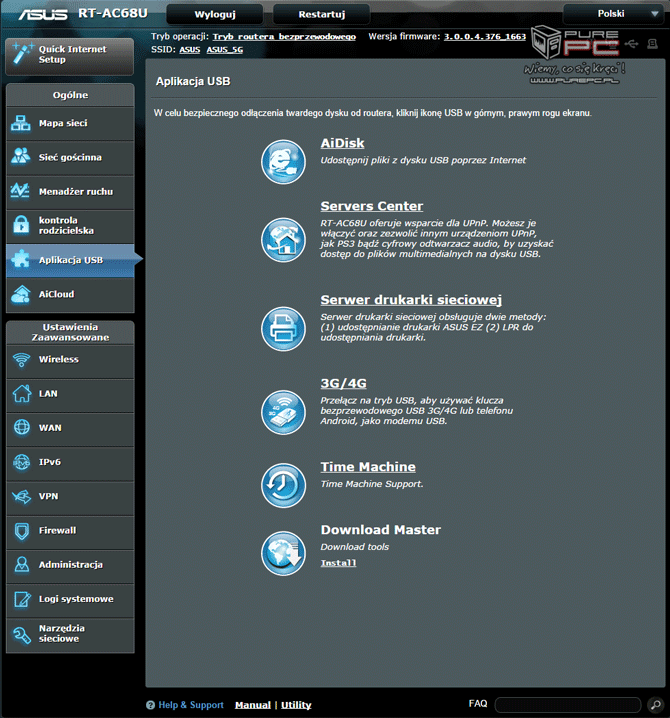Click the ASUS logo
The width and height of the screenshot is (670, 718).
[43, 14]
